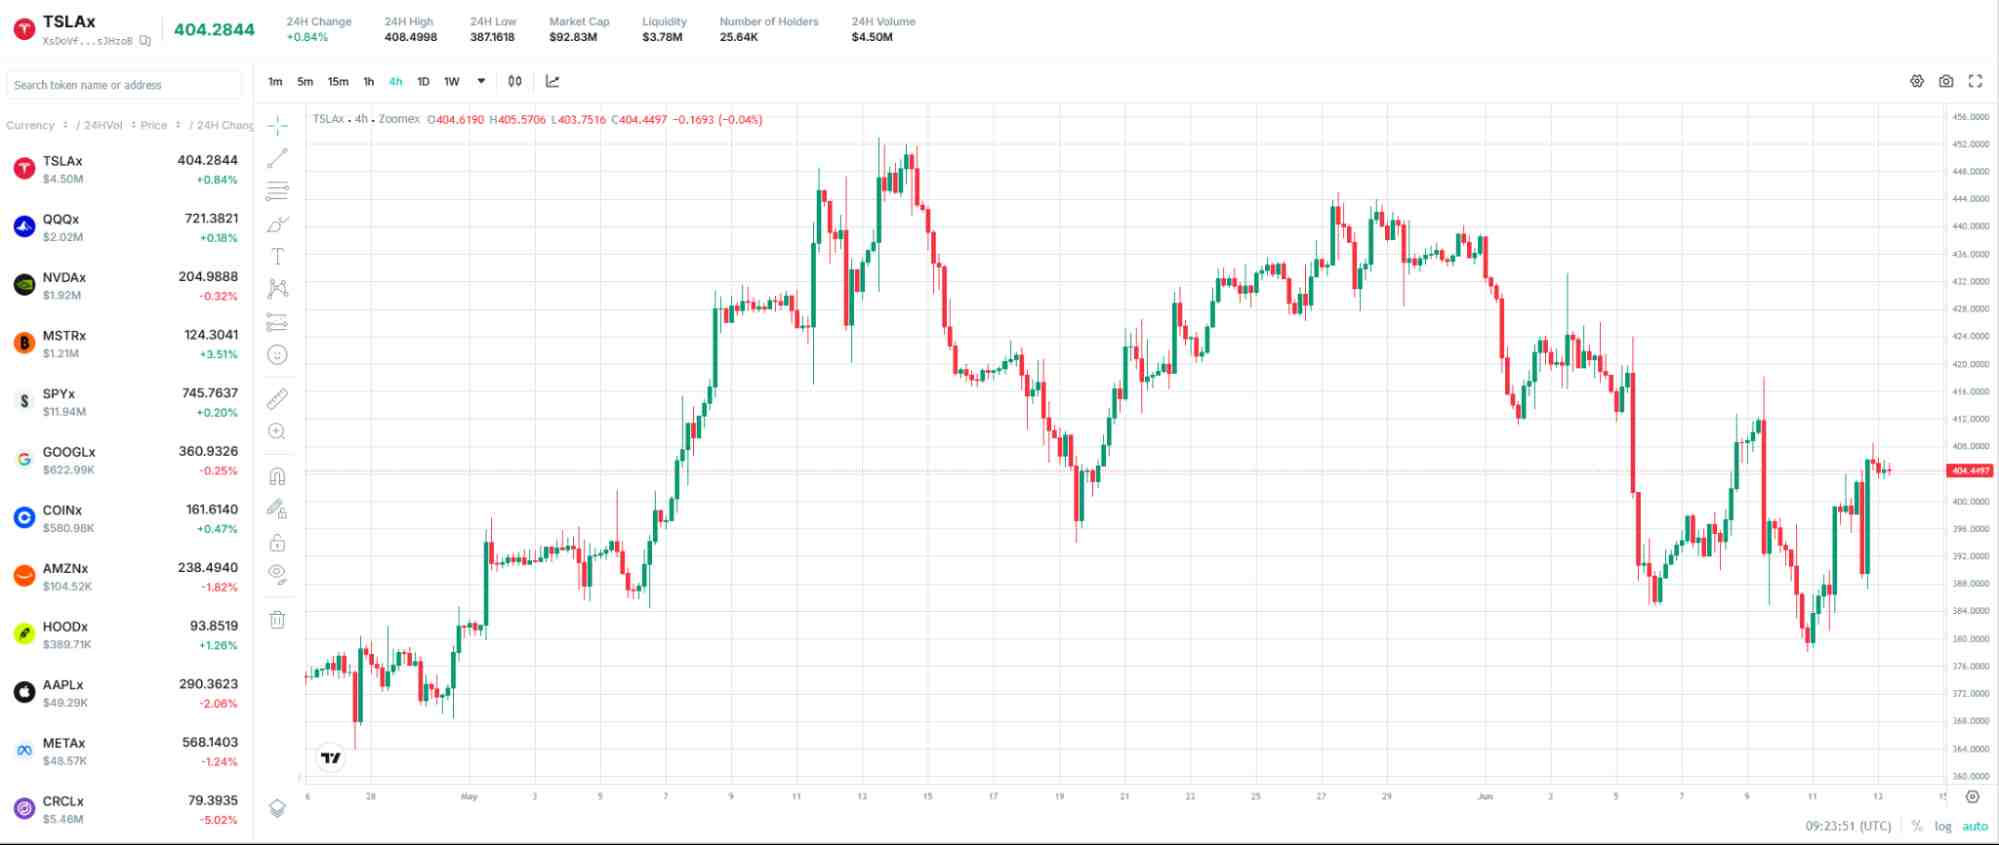Focus the search token name field
This screenshot has width=1999, height=845.
[124, 85]
